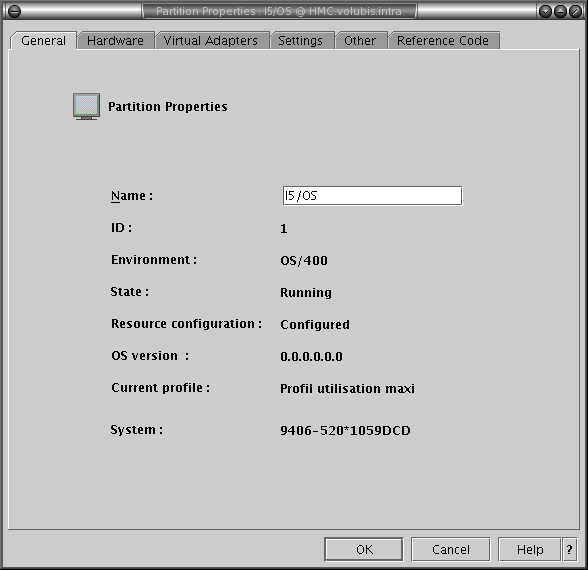Click the partition monitor icon
Viewport: 588px width, 570px height.
[x=86, y=106]
